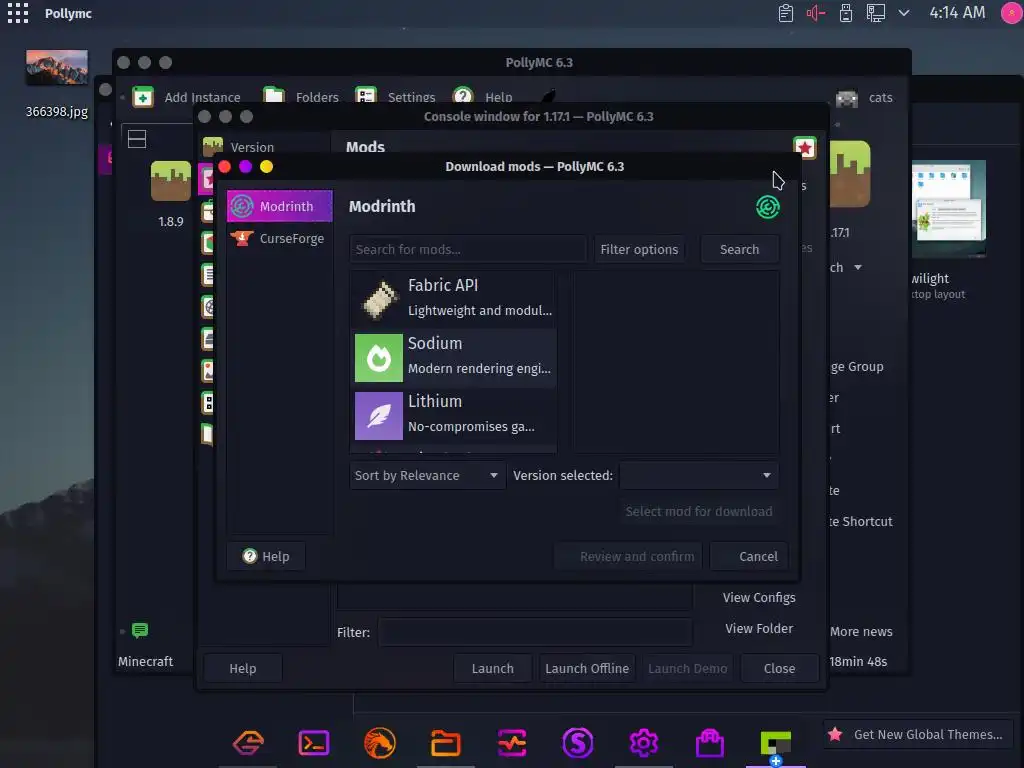Open Help in Download mods dialog
This screenshot has height=768, width=1024.
coord(266,556)
